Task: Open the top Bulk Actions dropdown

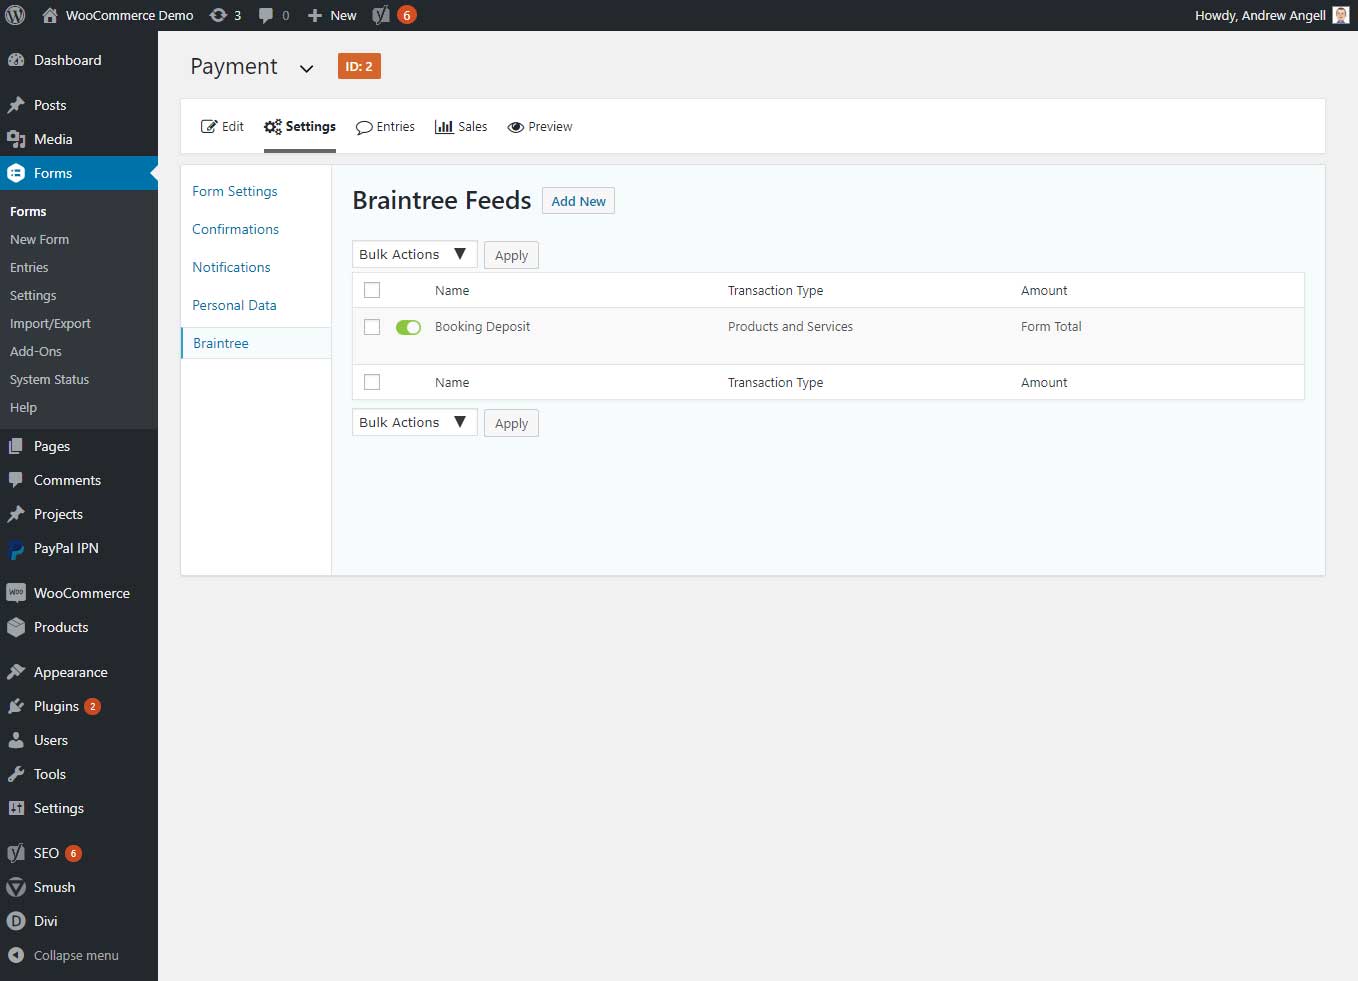Action: [x=414, y=254]
